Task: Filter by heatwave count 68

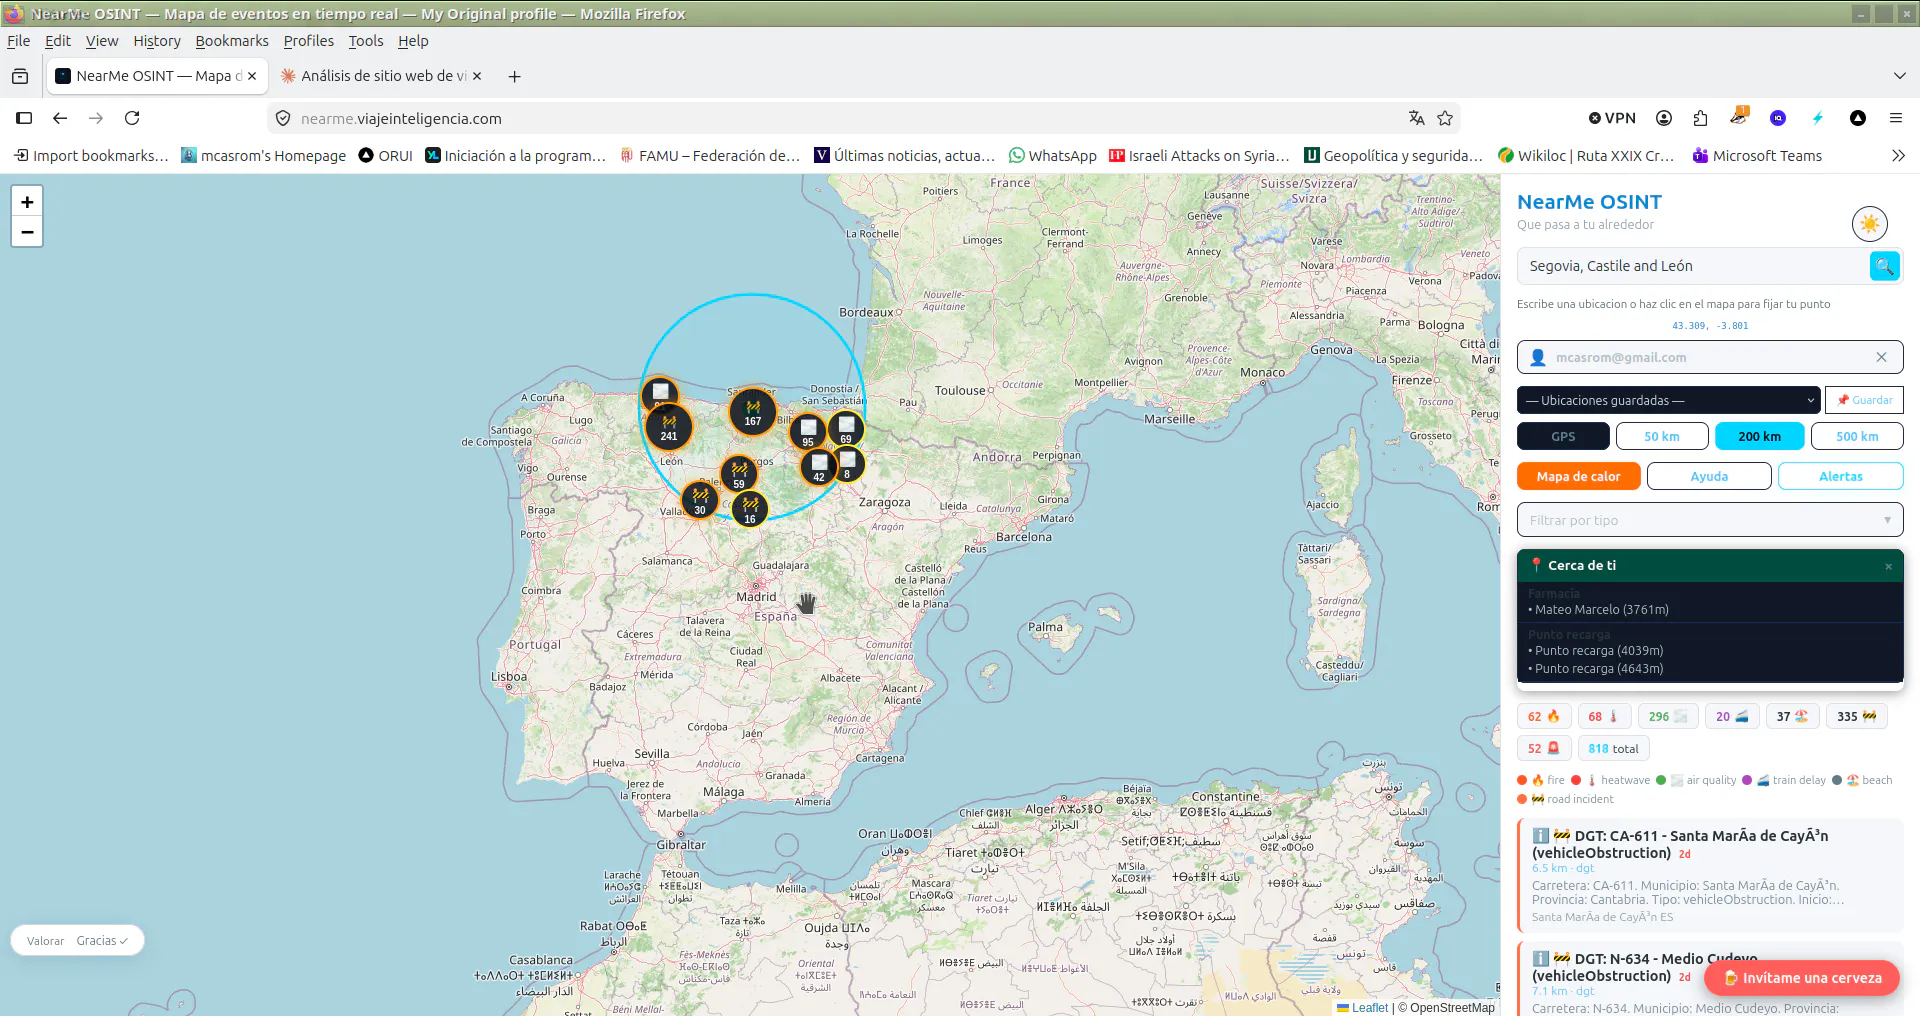Action: 1604,716
